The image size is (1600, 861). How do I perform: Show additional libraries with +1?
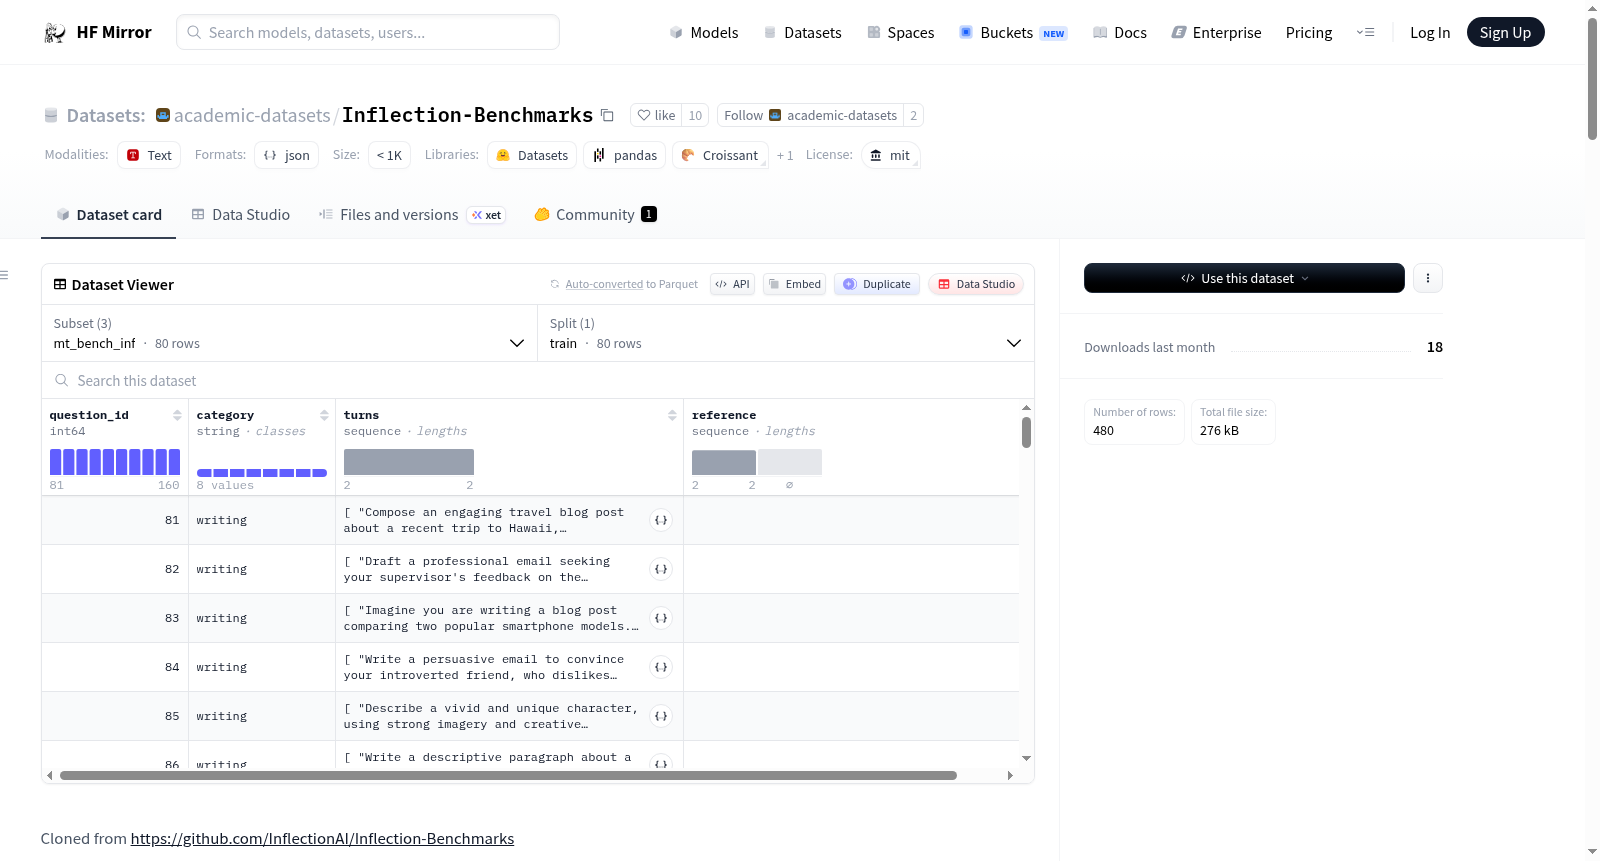click(x=785, y=155)
